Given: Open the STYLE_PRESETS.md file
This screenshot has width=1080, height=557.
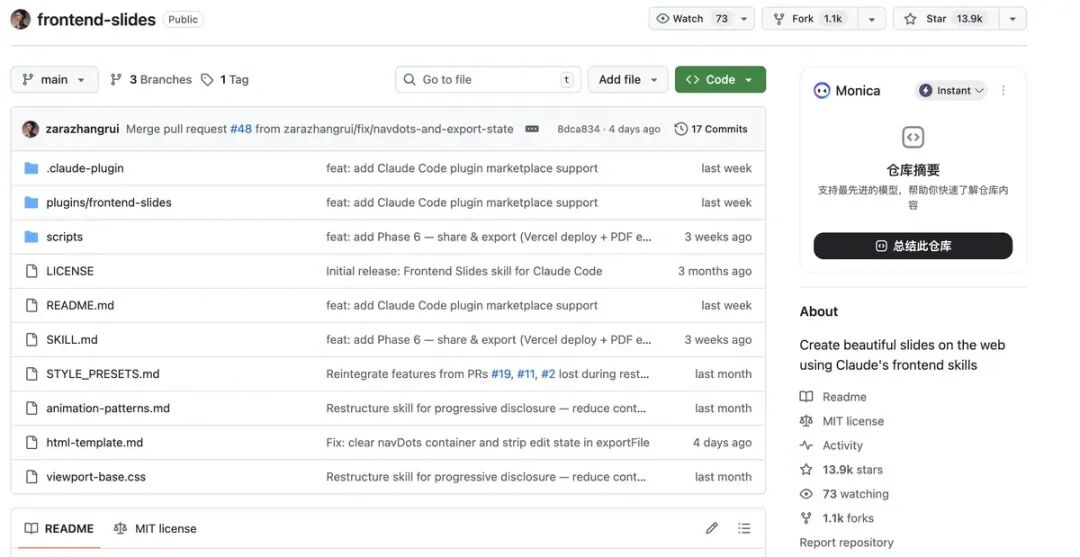Looking at the screenshot, I should click(x=103, y=374).
